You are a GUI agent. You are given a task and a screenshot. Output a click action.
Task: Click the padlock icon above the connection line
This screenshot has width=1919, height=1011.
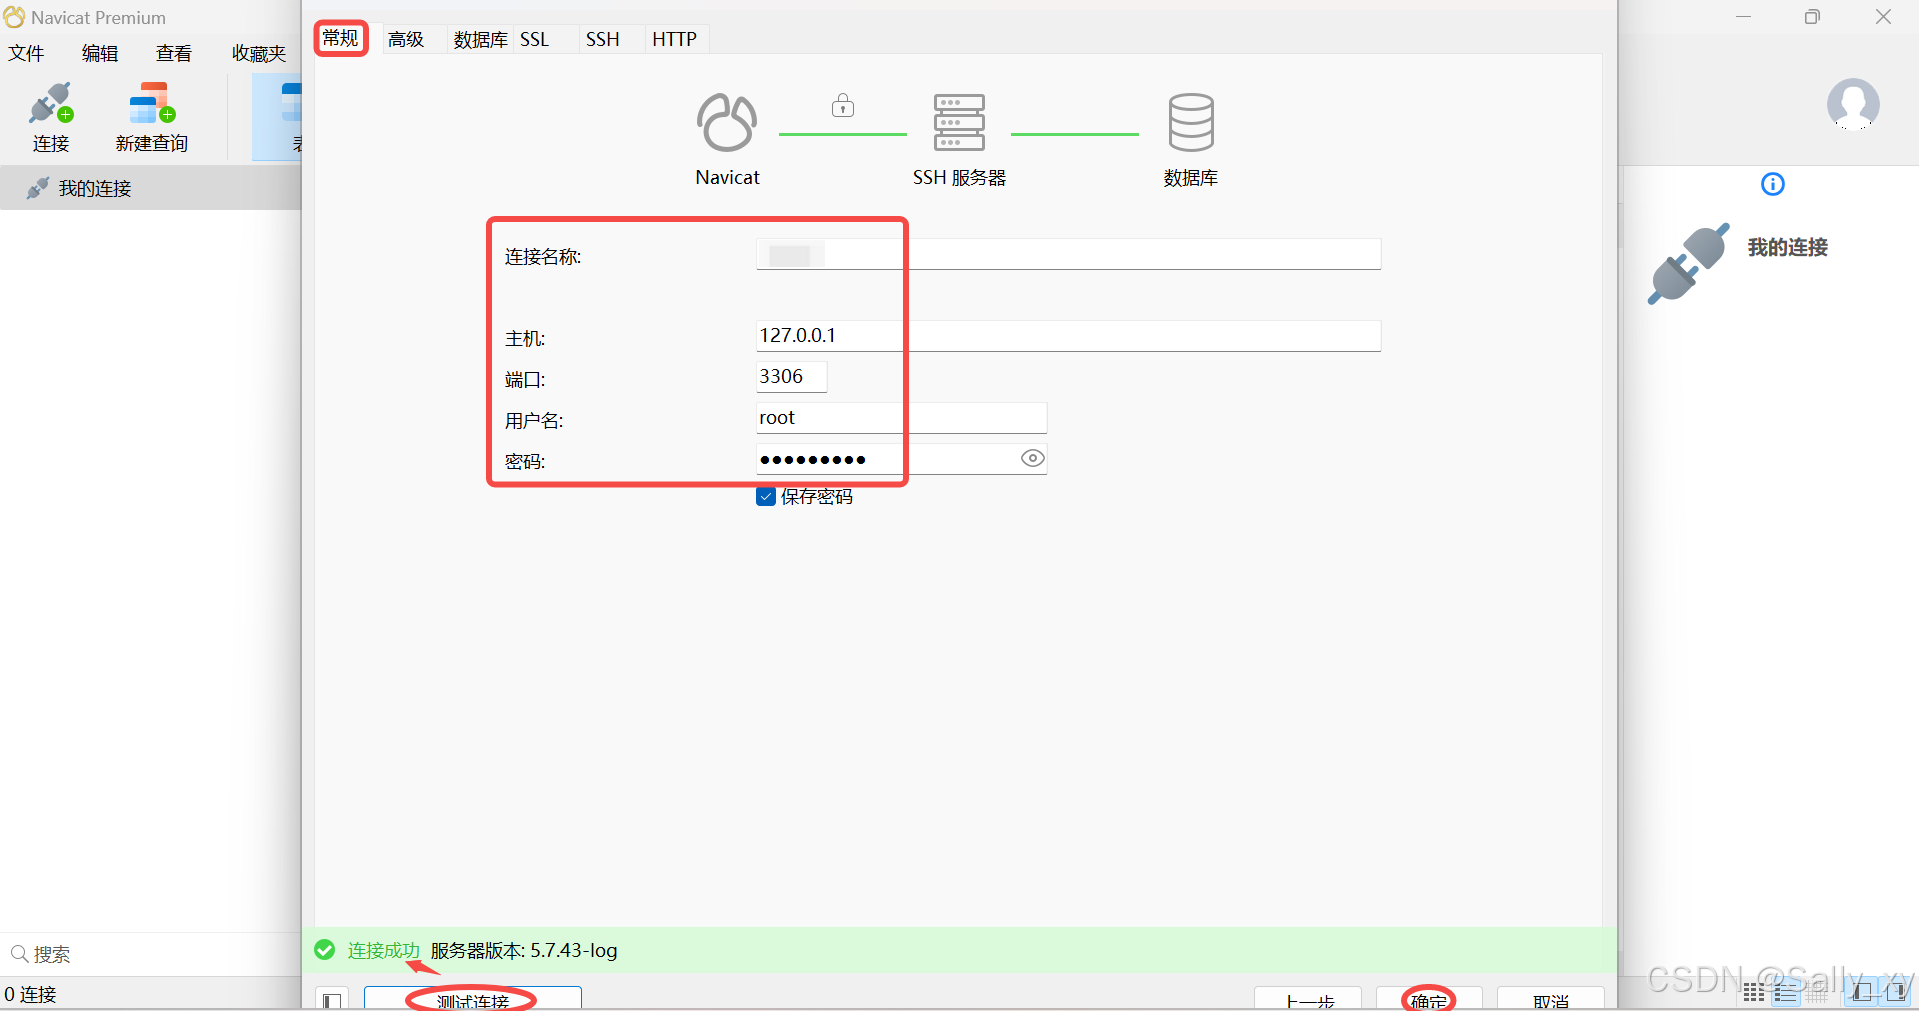pyautogui.click(x=843, y=105)
